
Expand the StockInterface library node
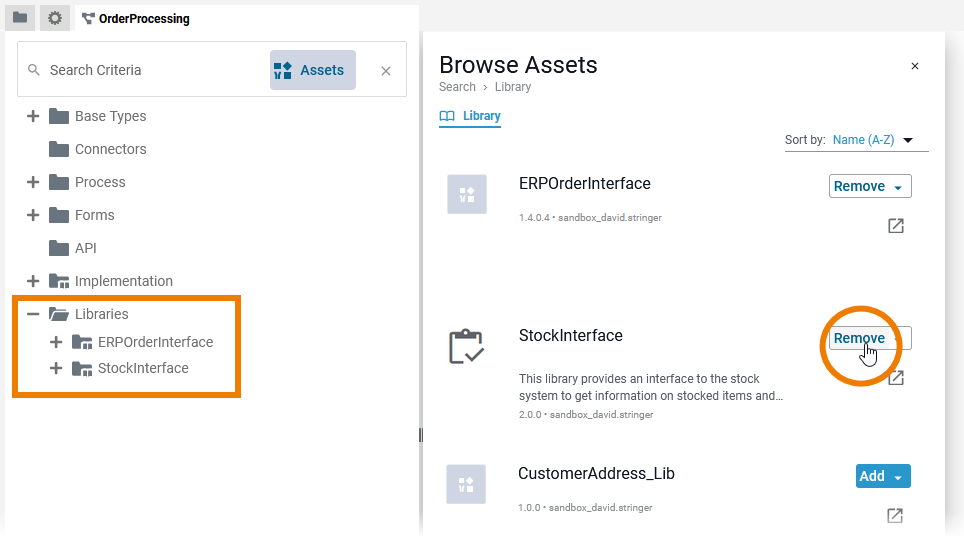pos(56,368)
